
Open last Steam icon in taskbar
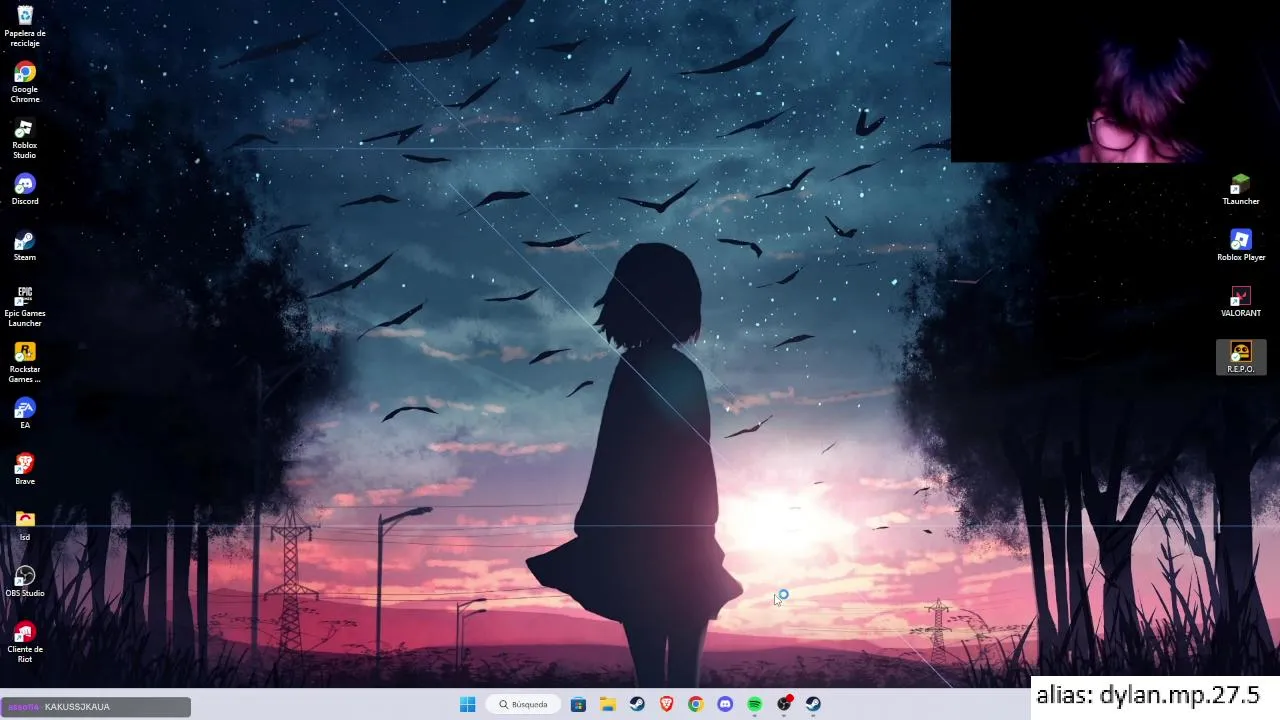[814, 704]
